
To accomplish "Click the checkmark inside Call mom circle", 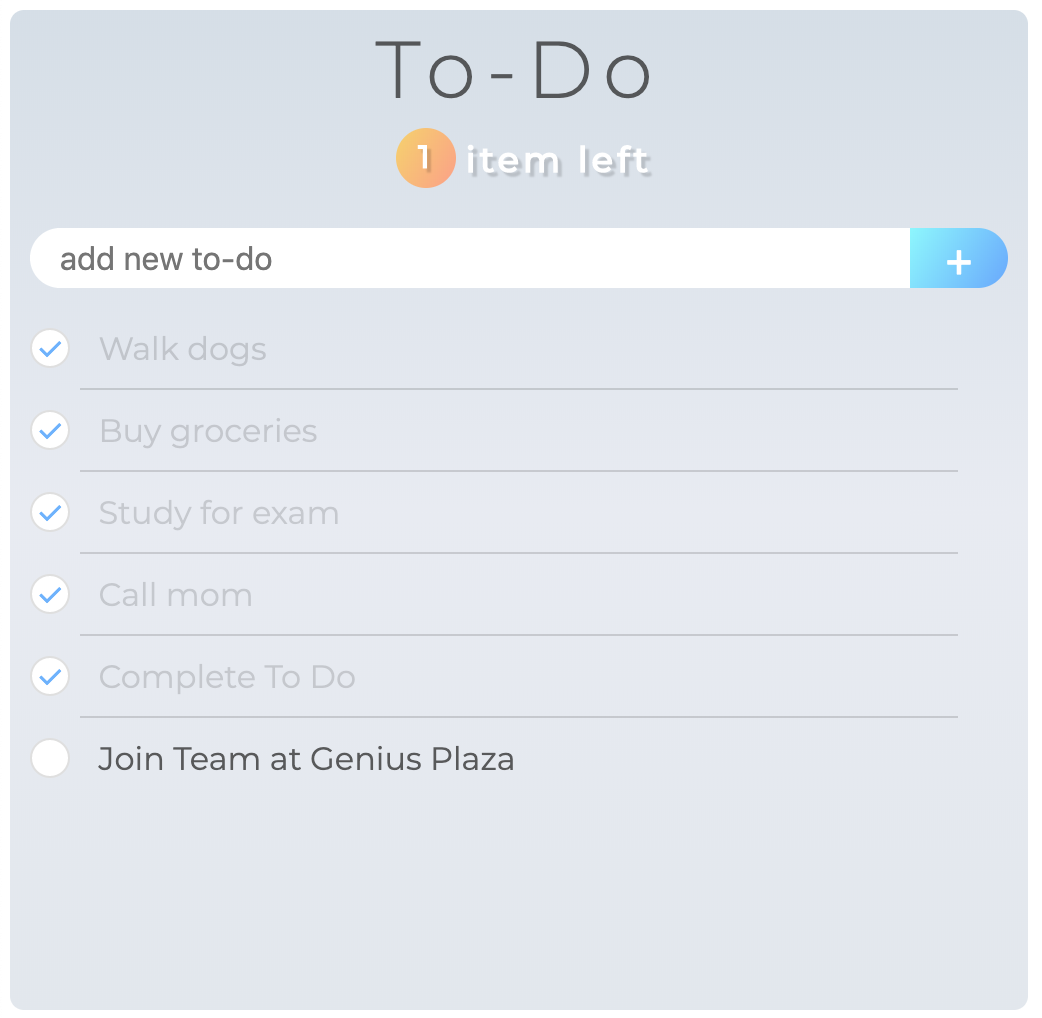I will 50,595.
